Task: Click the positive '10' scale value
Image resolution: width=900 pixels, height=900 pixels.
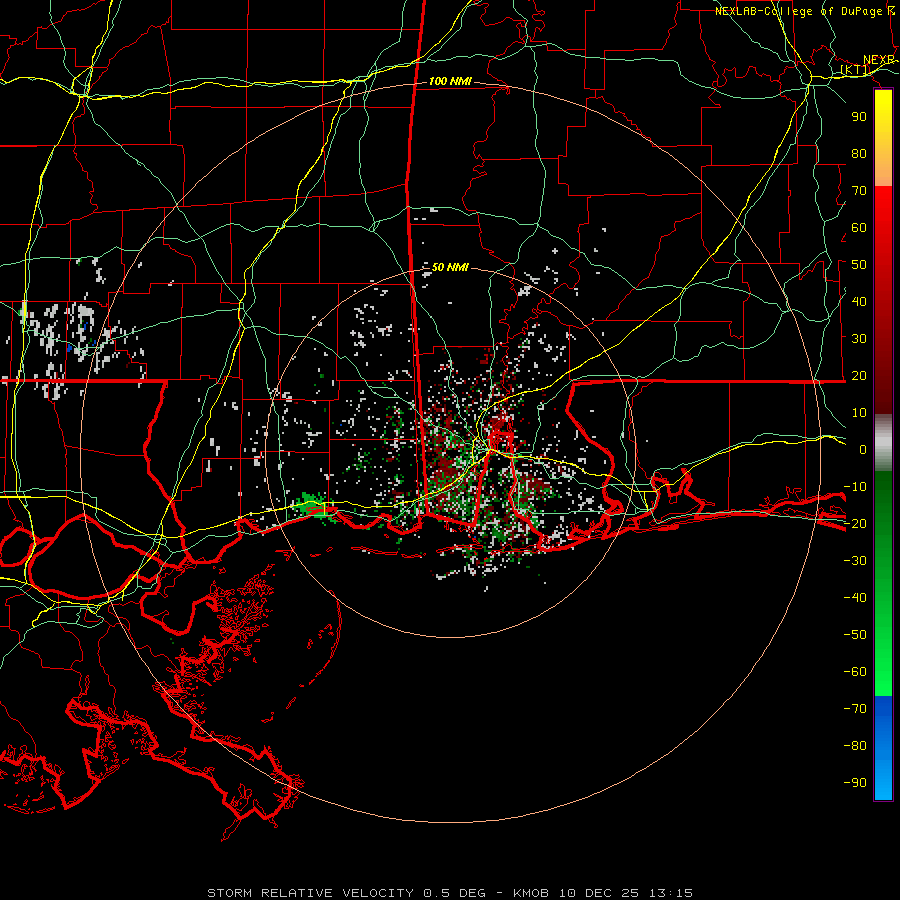Action: tap(859, 413)
